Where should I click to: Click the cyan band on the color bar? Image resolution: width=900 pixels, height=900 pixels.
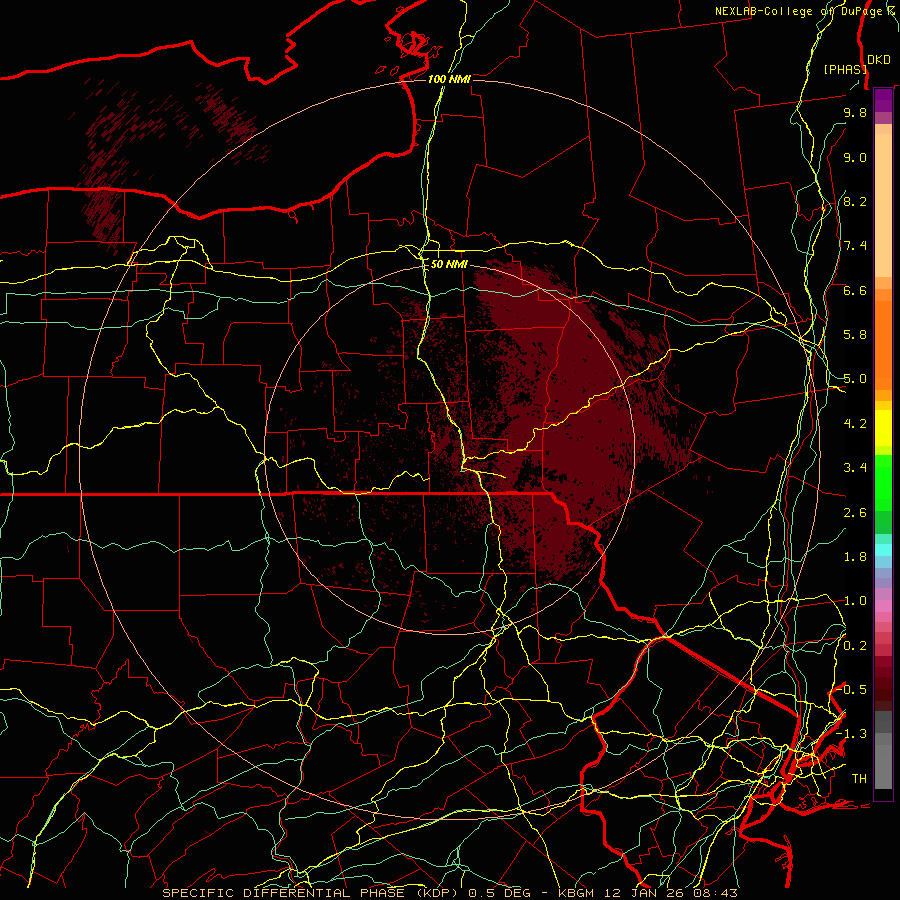click(x=883, y=550)
